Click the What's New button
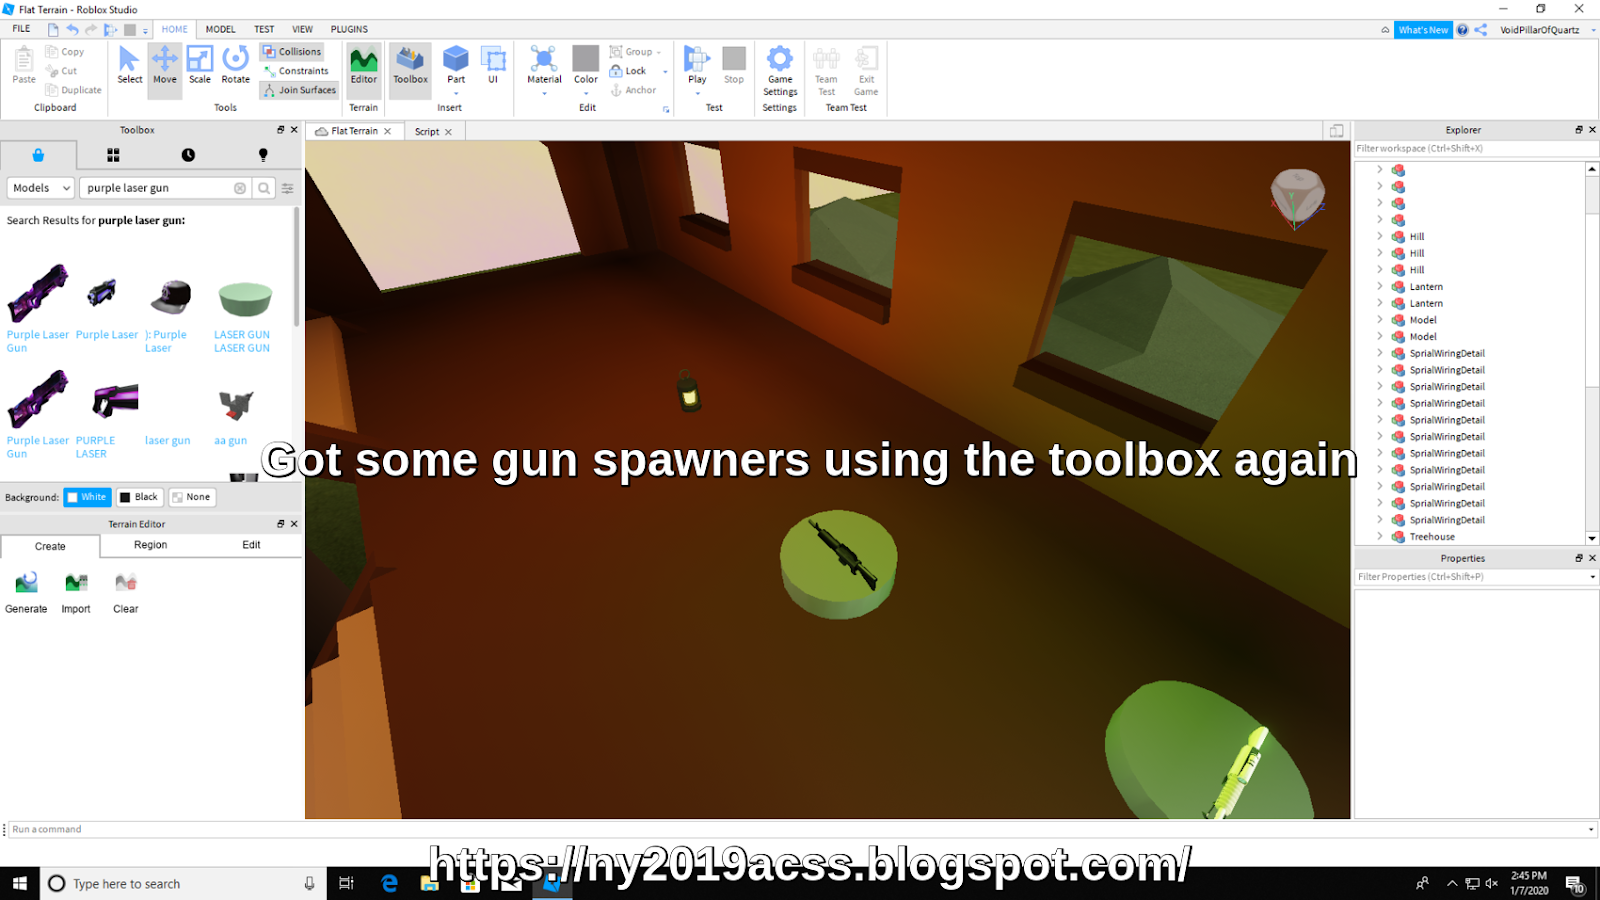1600x900 pixels. [x=1423, y=30]
